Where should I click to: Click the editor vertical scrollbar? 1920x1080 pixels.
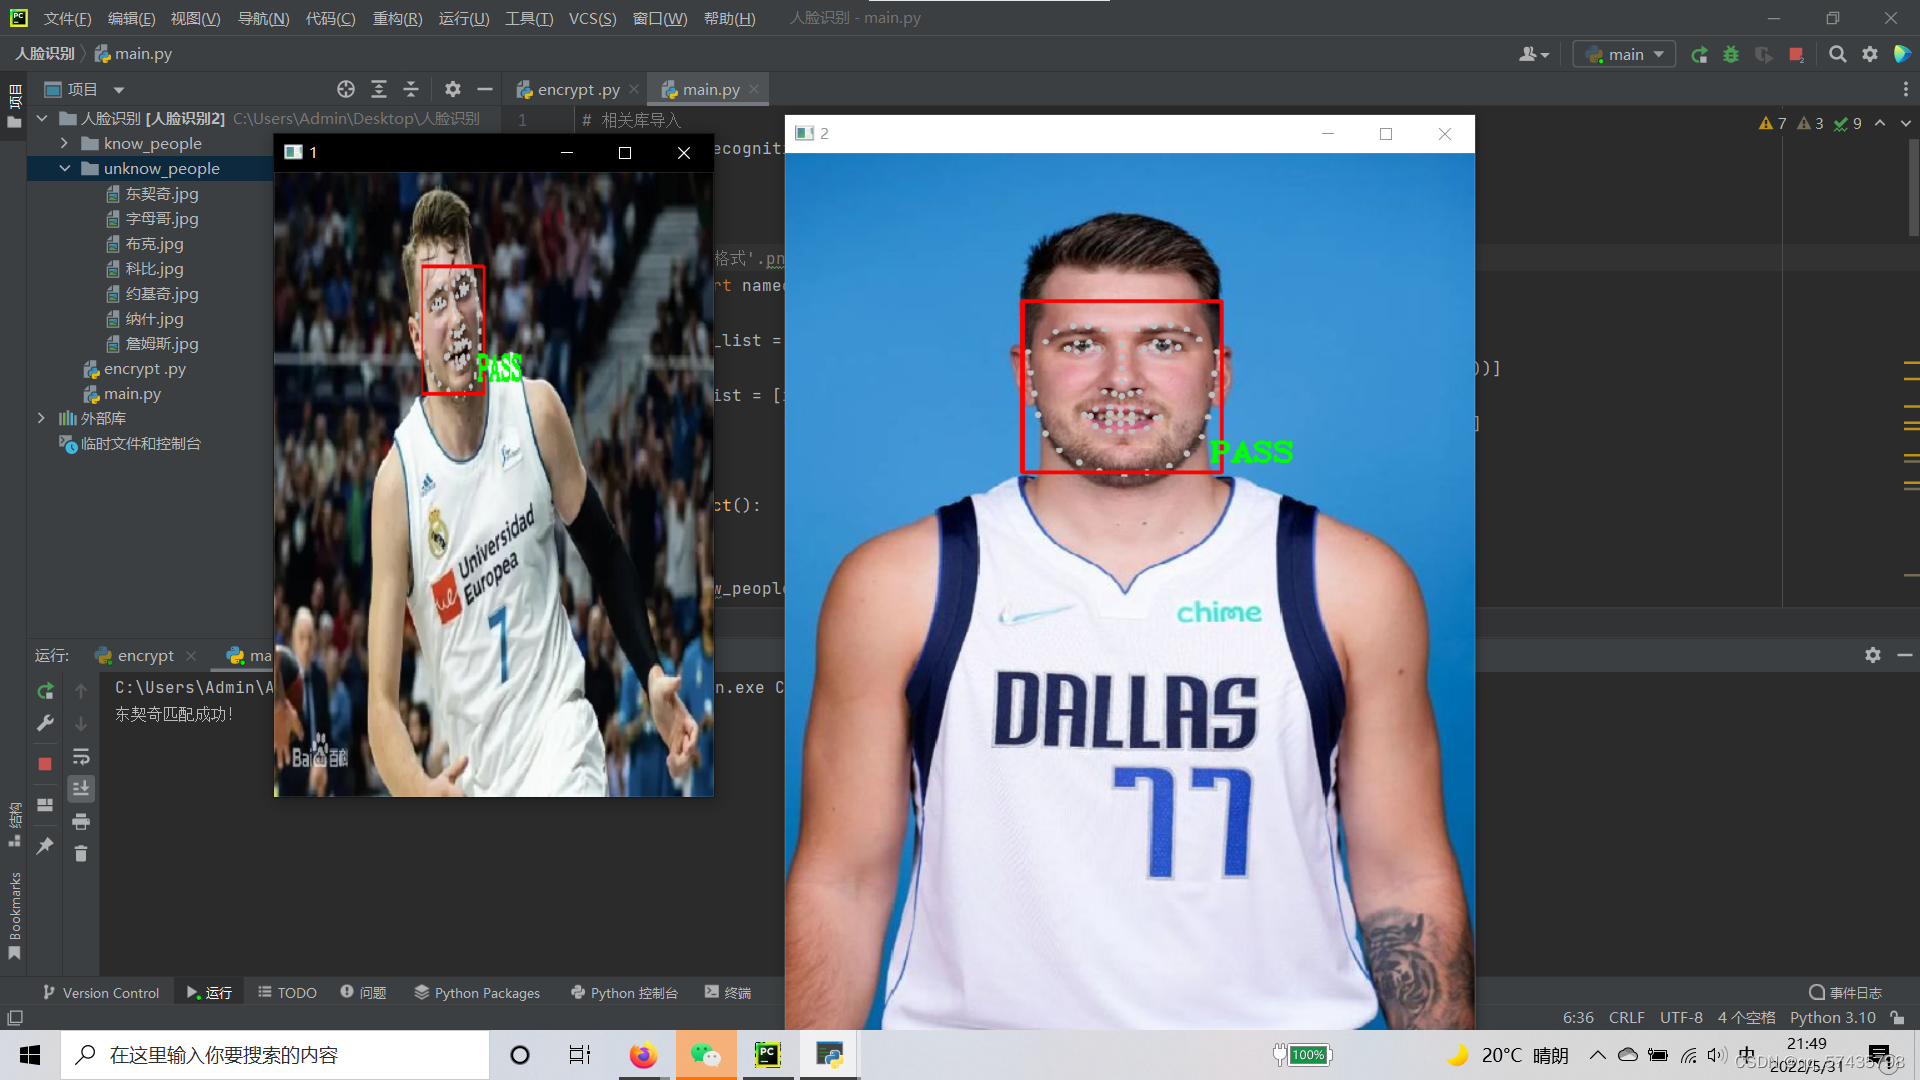coord(1913,188)
